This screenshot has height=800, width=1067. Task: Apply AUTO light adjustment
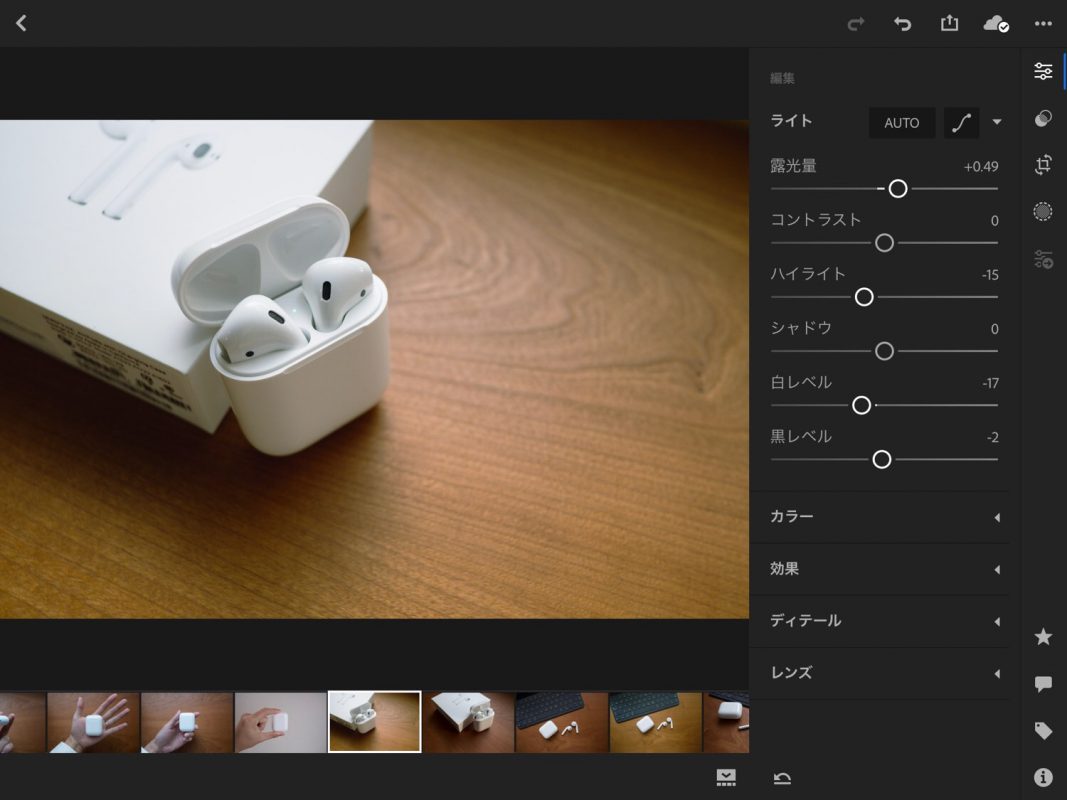[x=902, y=123]
